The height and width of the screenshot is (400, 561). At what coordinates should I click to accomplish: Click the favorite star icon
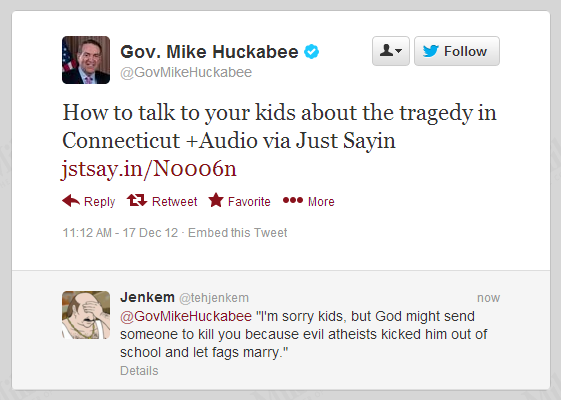tap(216, 200)
